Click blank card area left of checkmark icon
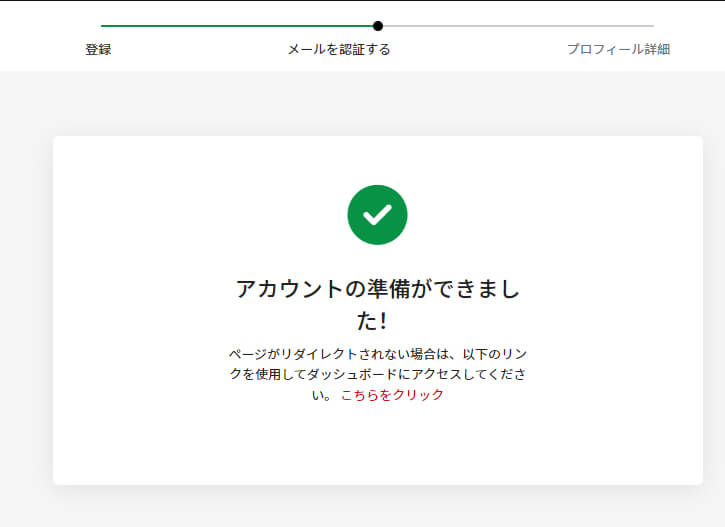Screen dimensions: 725x527 pyautogui.click(x=200, y=214)
